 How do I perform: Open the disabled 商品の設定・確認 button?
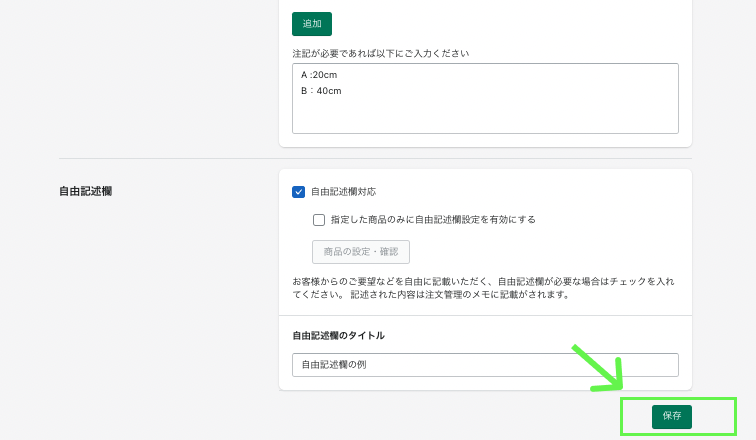pyautogui.click(x=360, y=251)
